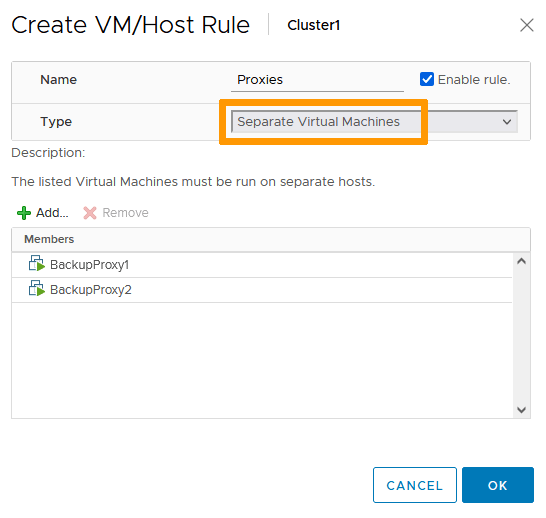Click the chevron arrow of Type dropdown
546x518 pixels.
pos(507,122)
